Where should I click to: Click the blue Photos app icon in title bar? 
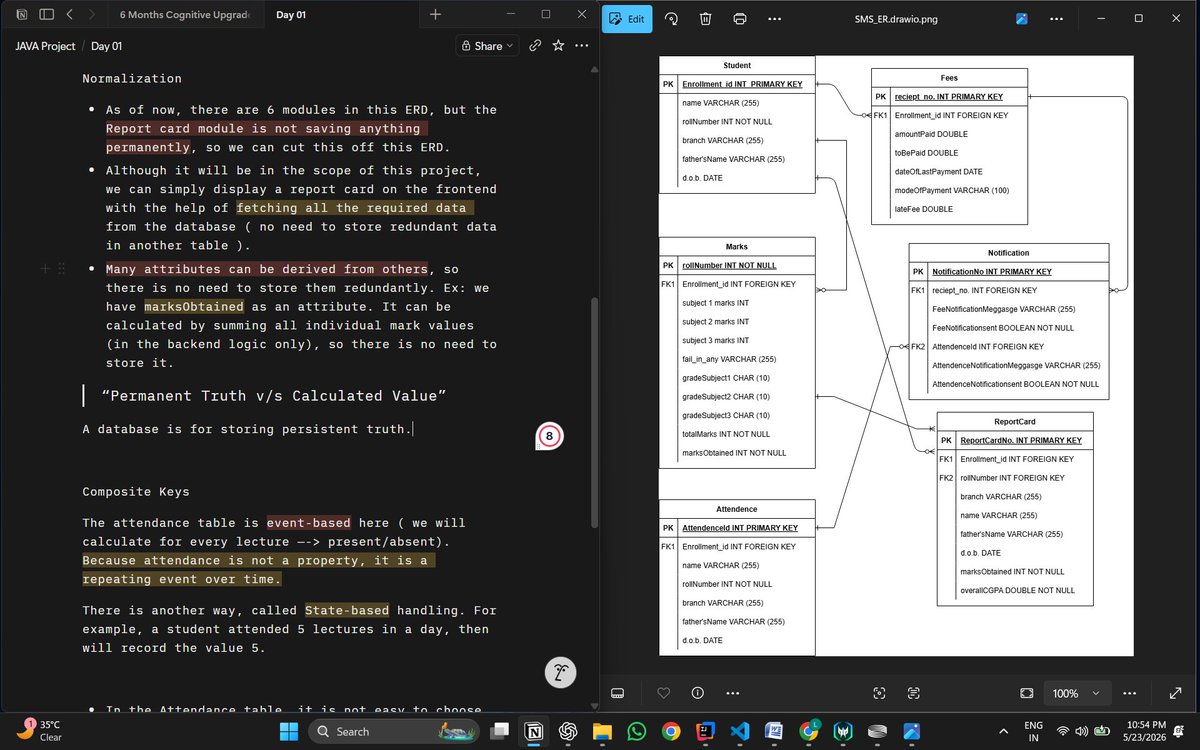pos(1022,19)
